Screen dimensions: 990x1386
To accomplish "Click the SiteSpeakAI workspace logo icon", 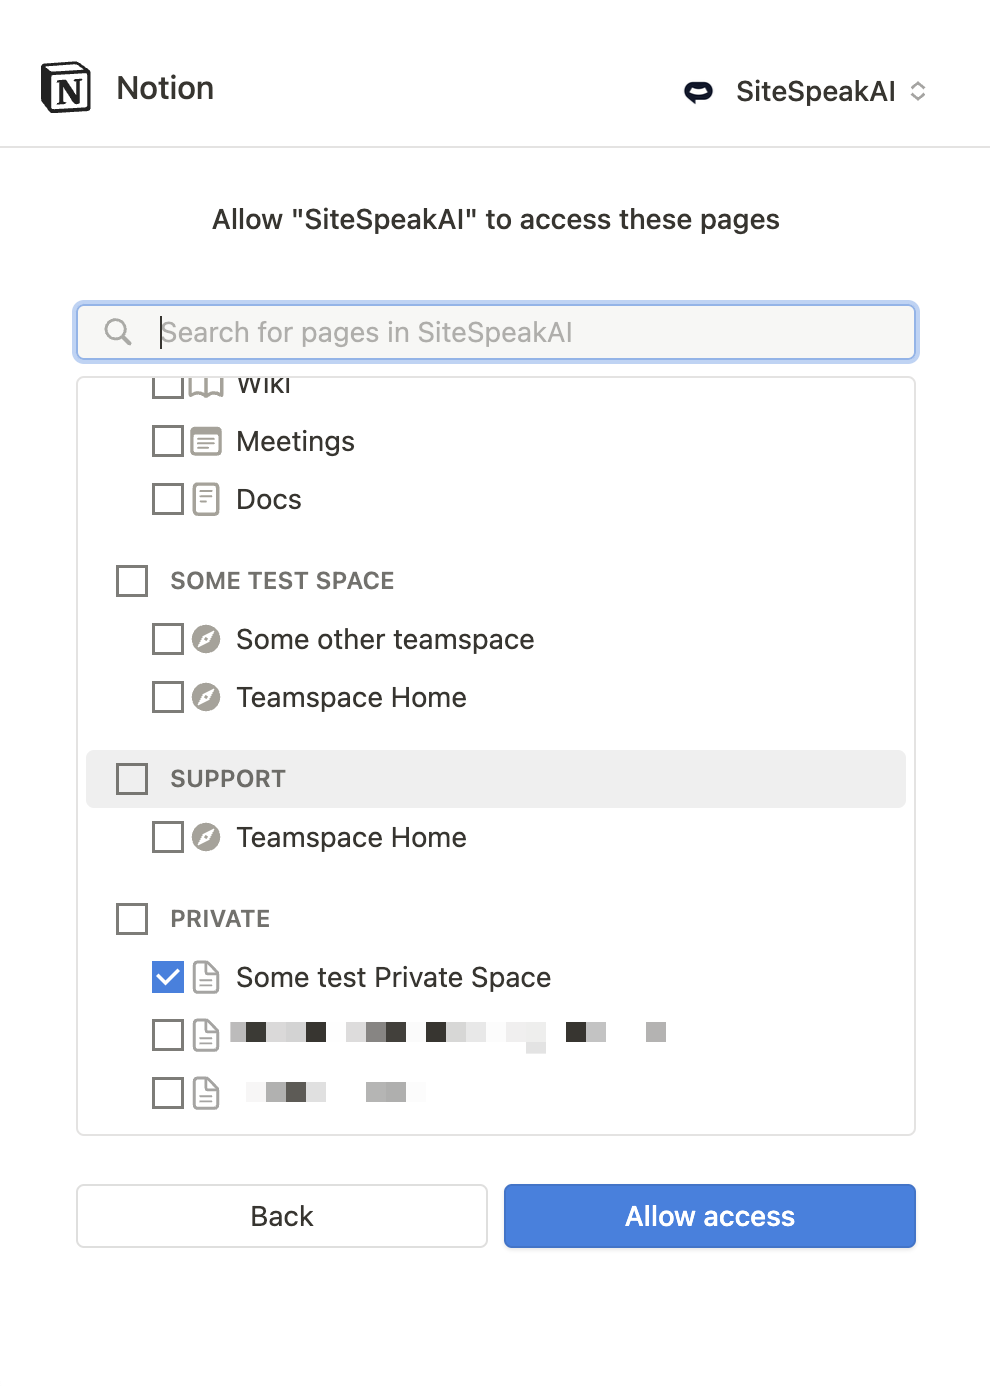I will click(698, 92).
